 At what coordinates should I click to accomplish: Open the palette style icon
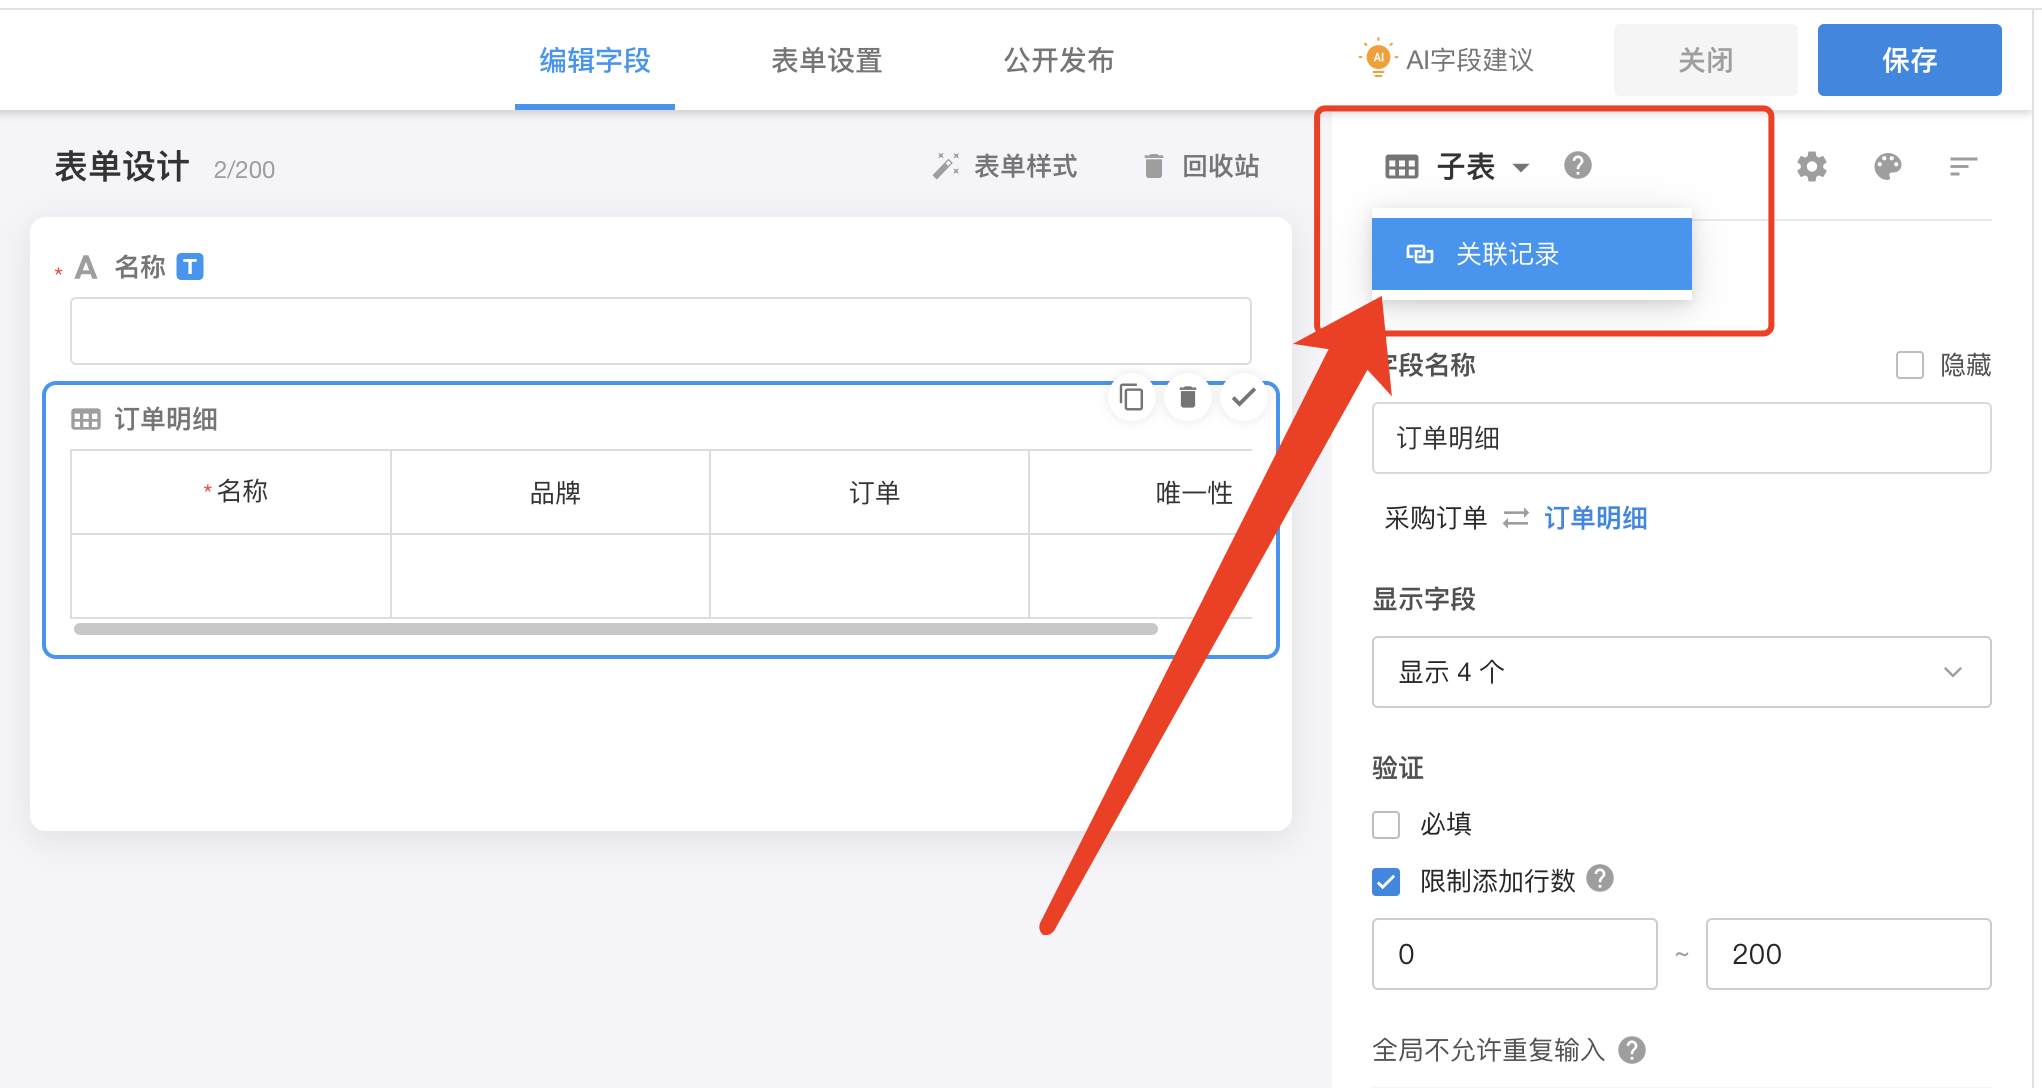(x=1887, y=166)
